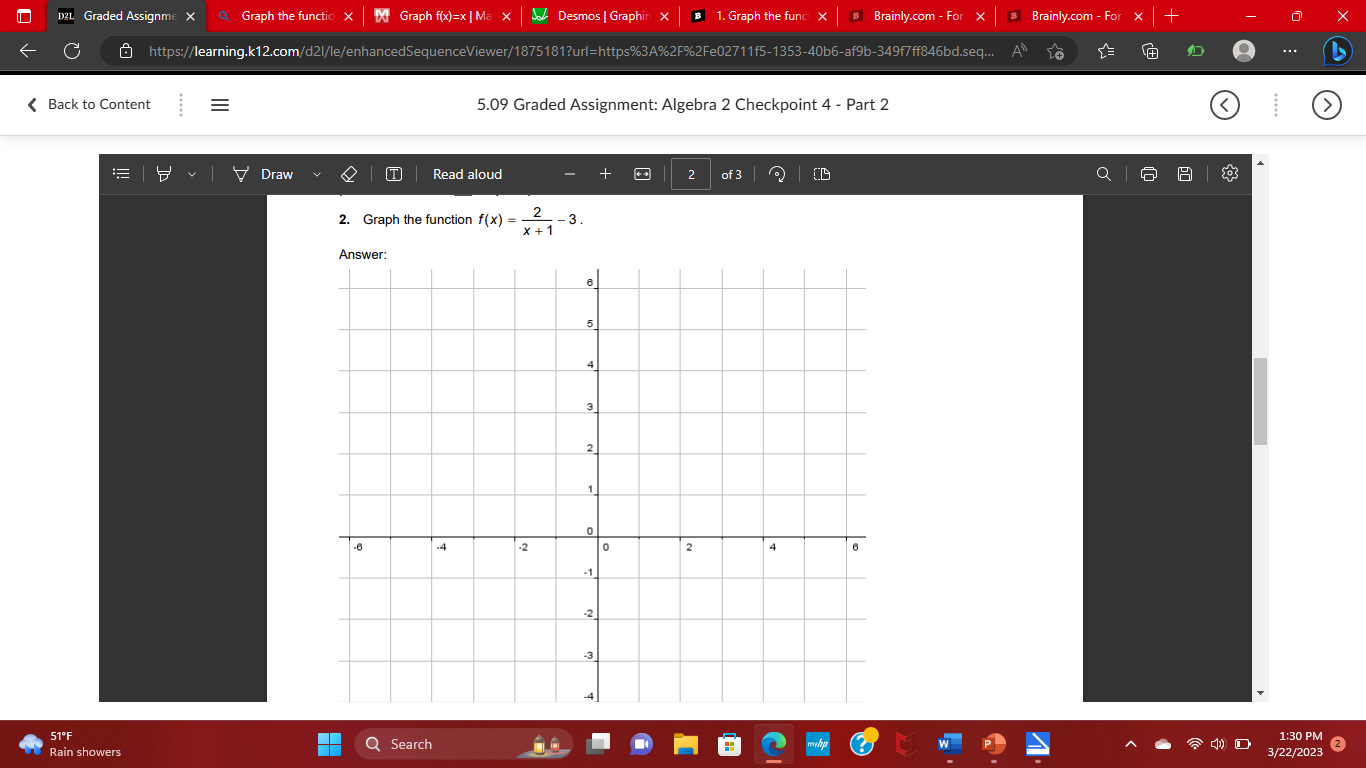Screen dimensions: 1366x768
Task: Click inside the page number field
Action: coord(690,174)
